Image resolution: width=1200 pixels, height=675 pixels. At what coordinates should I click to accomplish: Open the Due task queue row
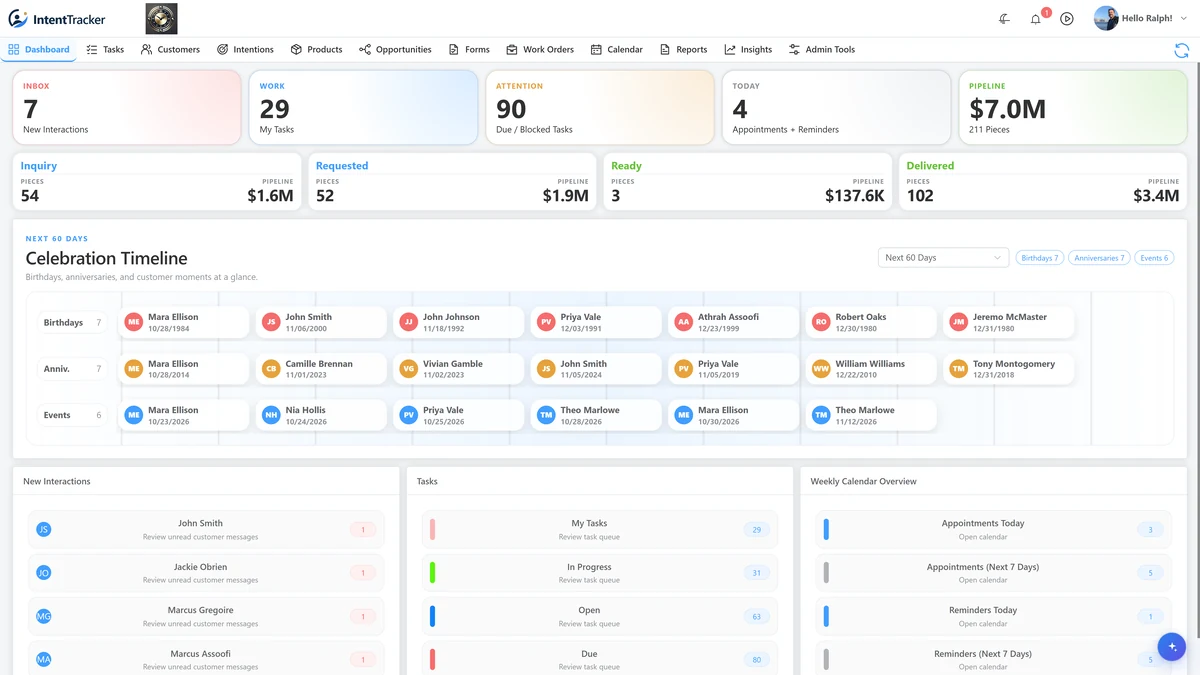[x=600, y=660]
